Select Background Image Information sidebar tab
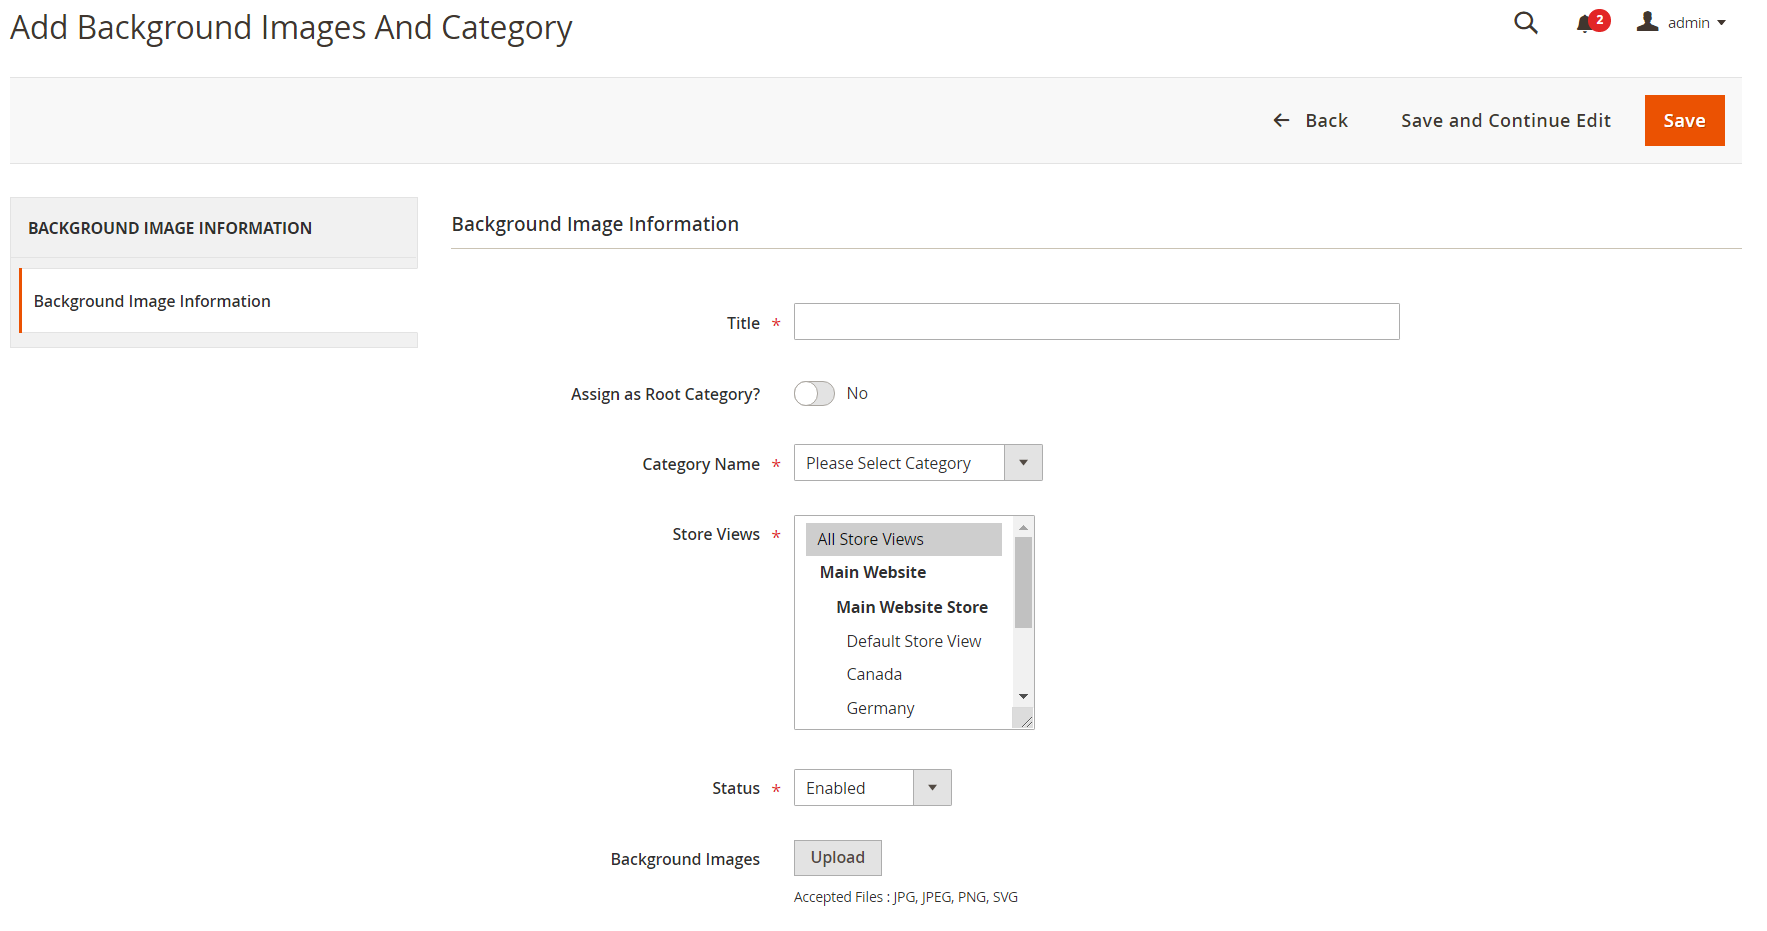The height and width of the screenshot is (931, 1767). click(152, 301)
